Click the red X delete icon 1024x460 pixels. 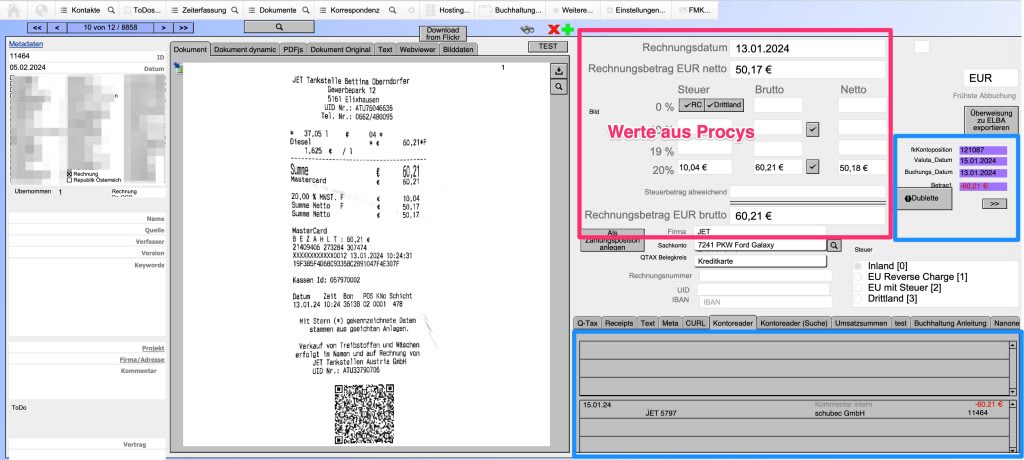[554, 29]
